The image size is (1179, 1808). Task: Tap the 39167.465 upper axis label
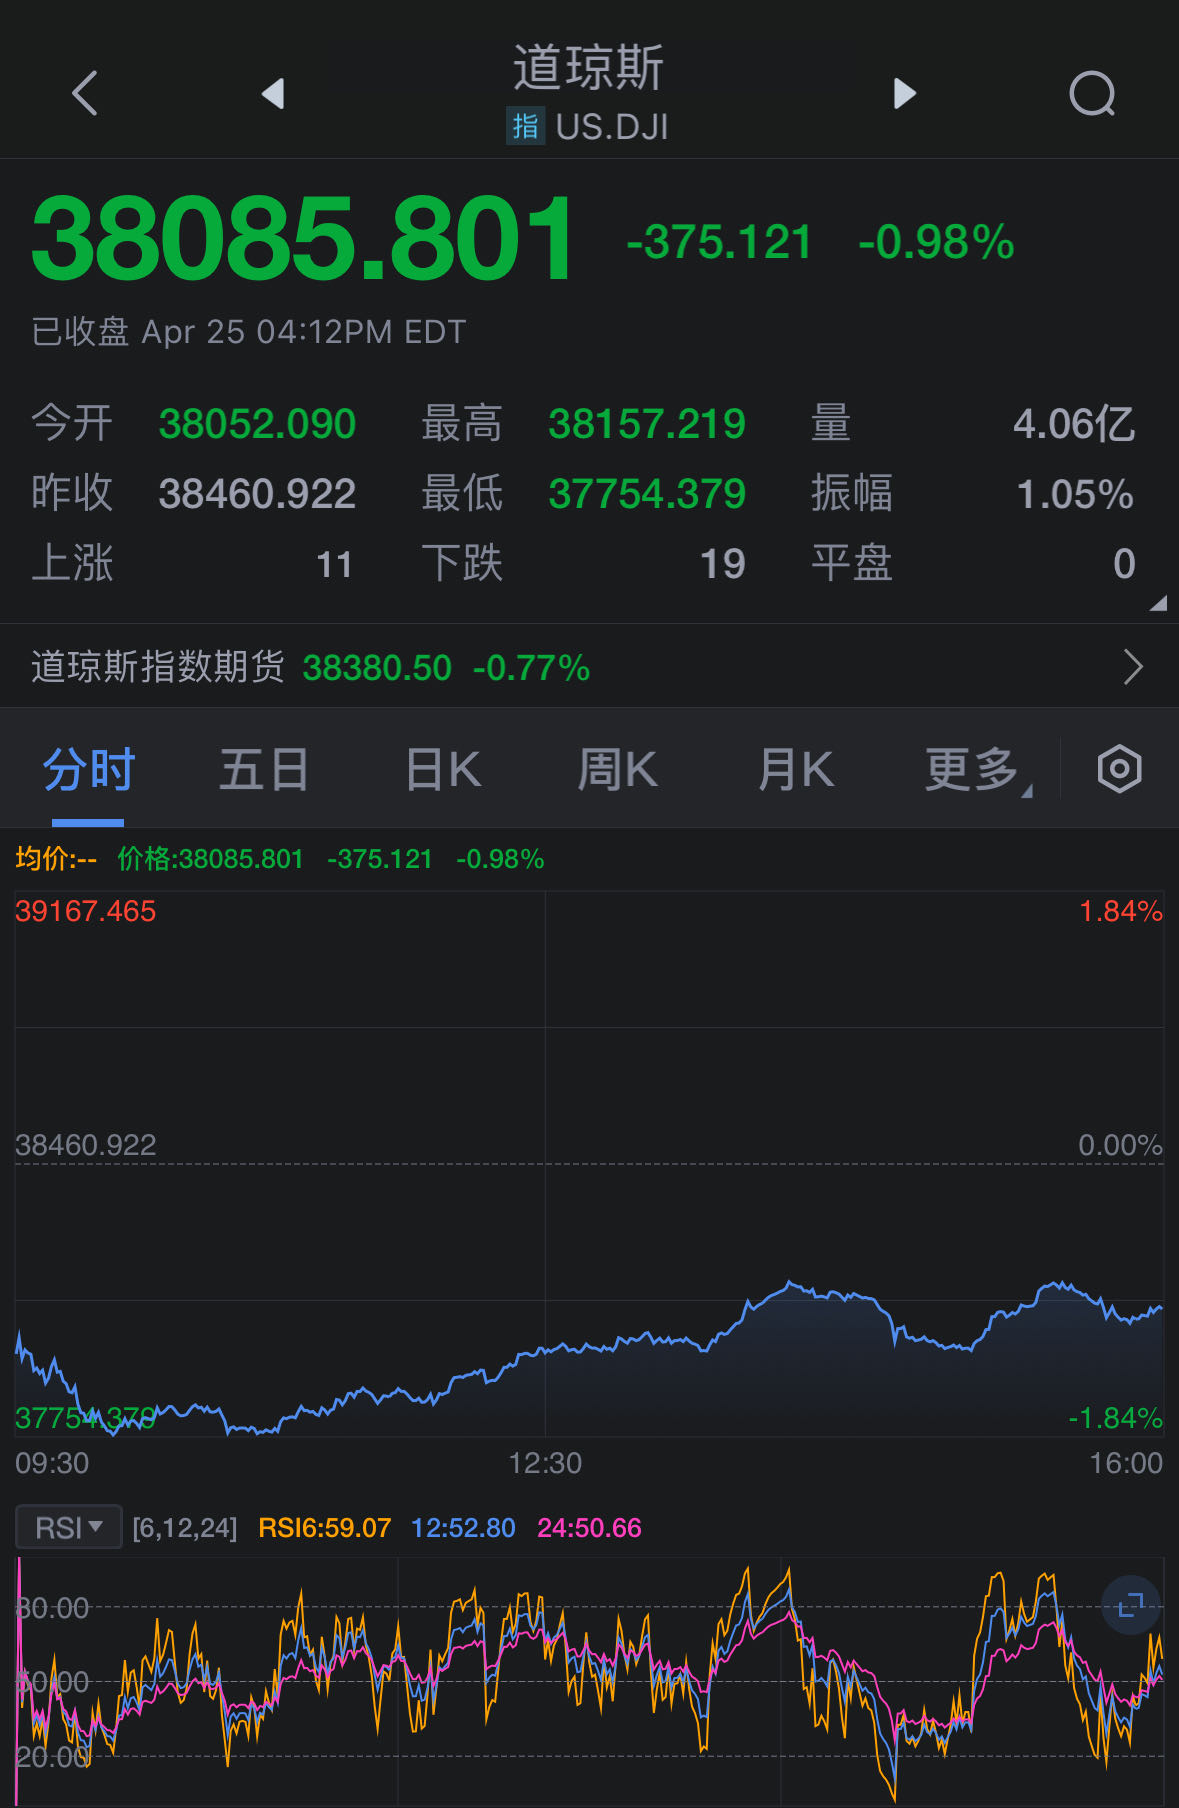pyautogui.click(x=86, y=911)
